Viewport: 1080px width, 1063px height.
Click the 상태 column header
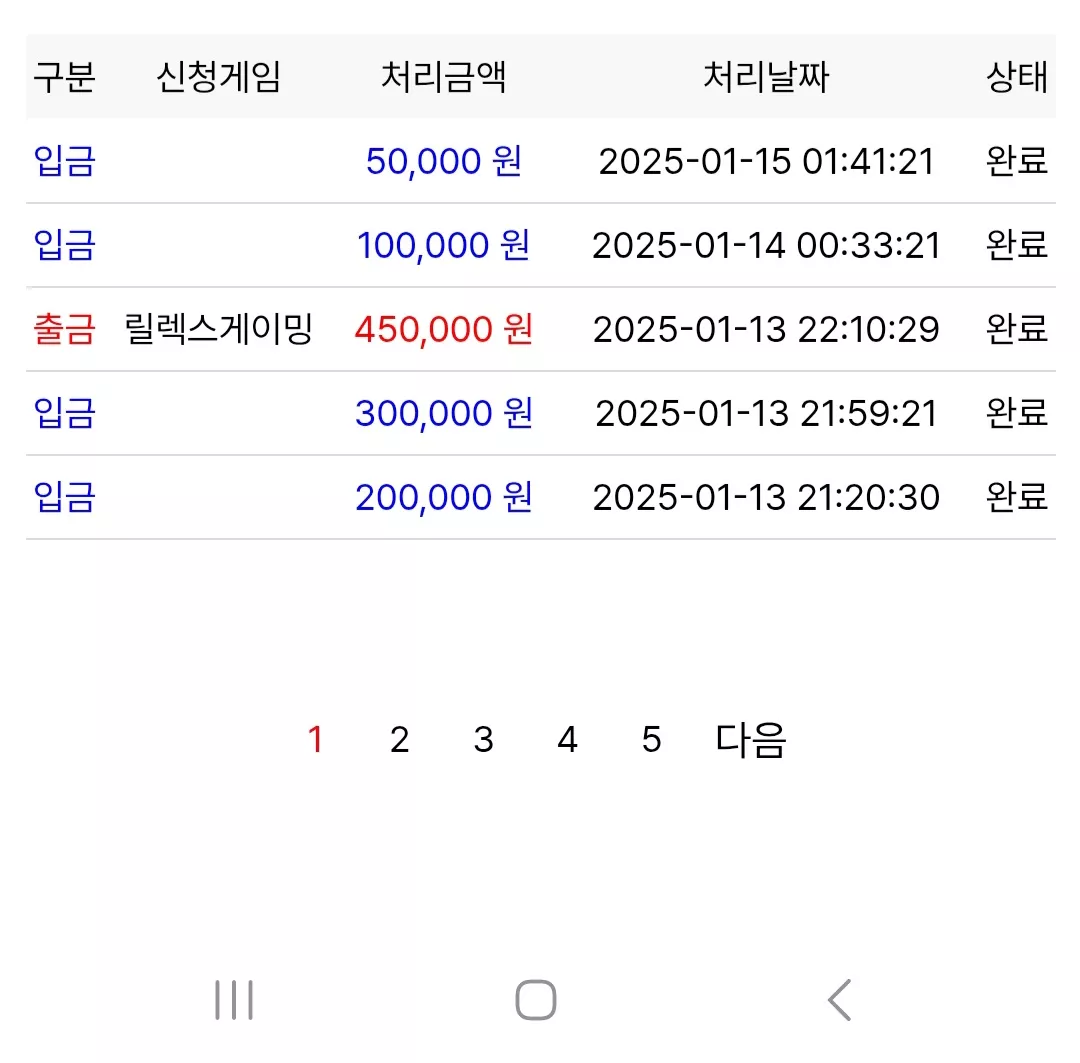point(1017,76)
